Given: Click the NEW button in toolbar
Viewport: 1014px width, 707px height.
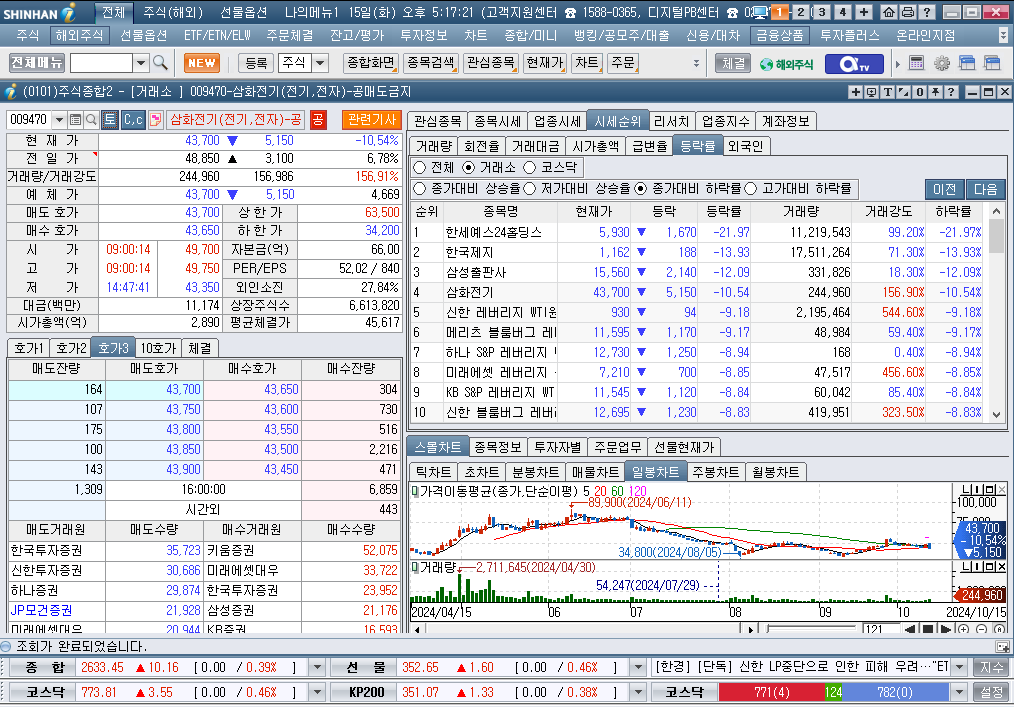Looking at the screenshot, I should pyautogui.click(x=202, y=63).
